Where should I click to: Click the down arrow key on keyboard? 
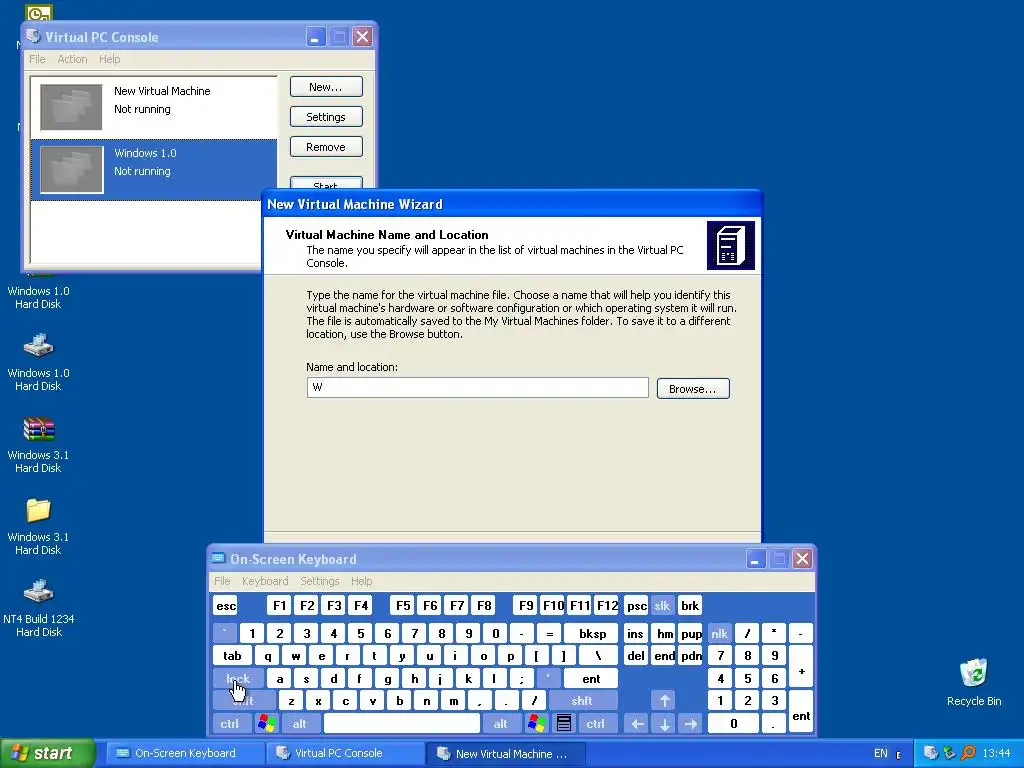pyautogui.click(x=664, y=724)
